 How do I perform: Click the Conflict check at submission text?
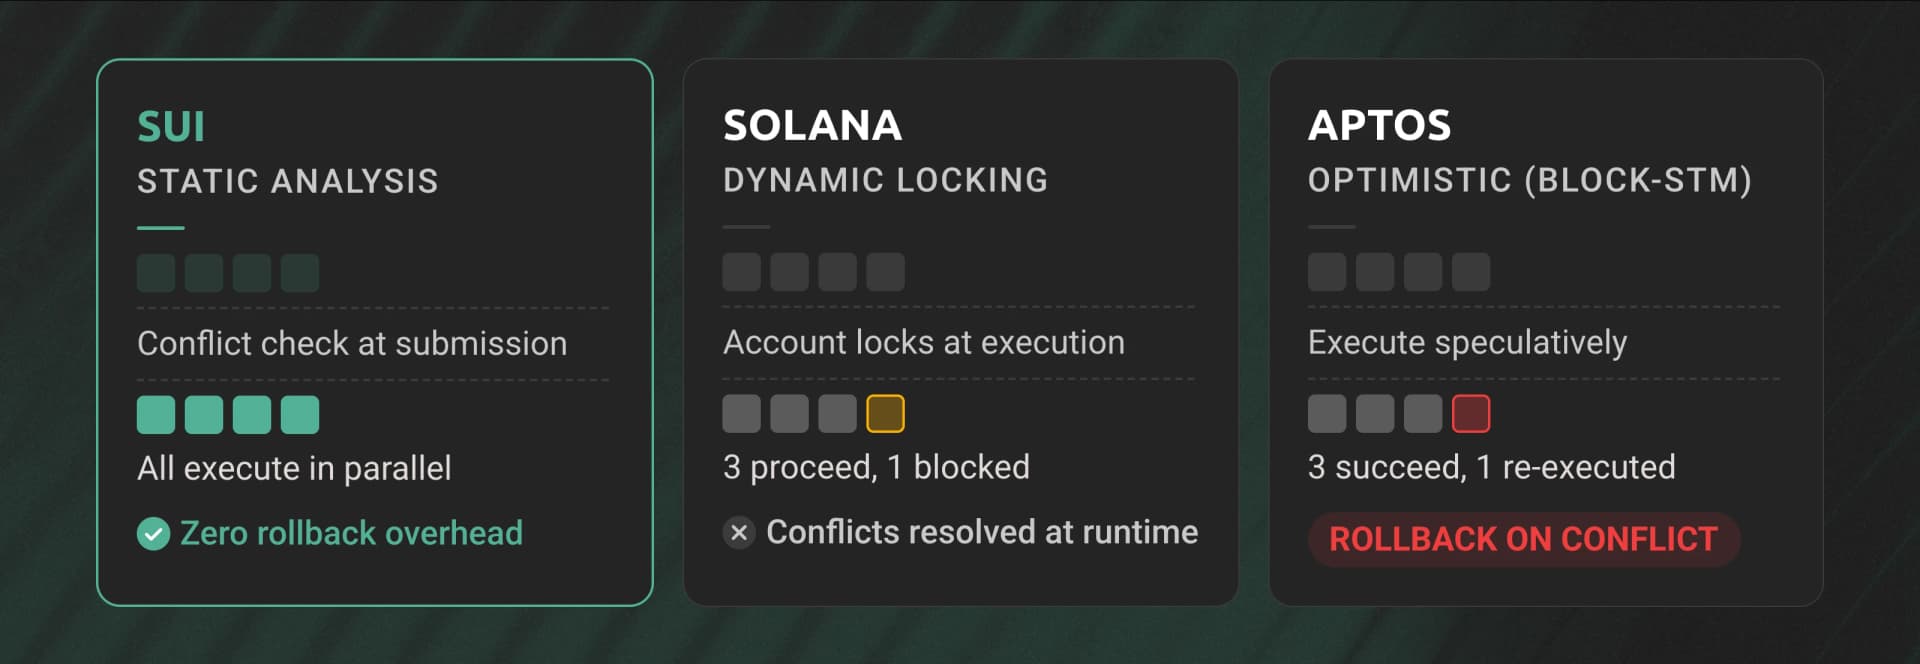click(352, 344)
